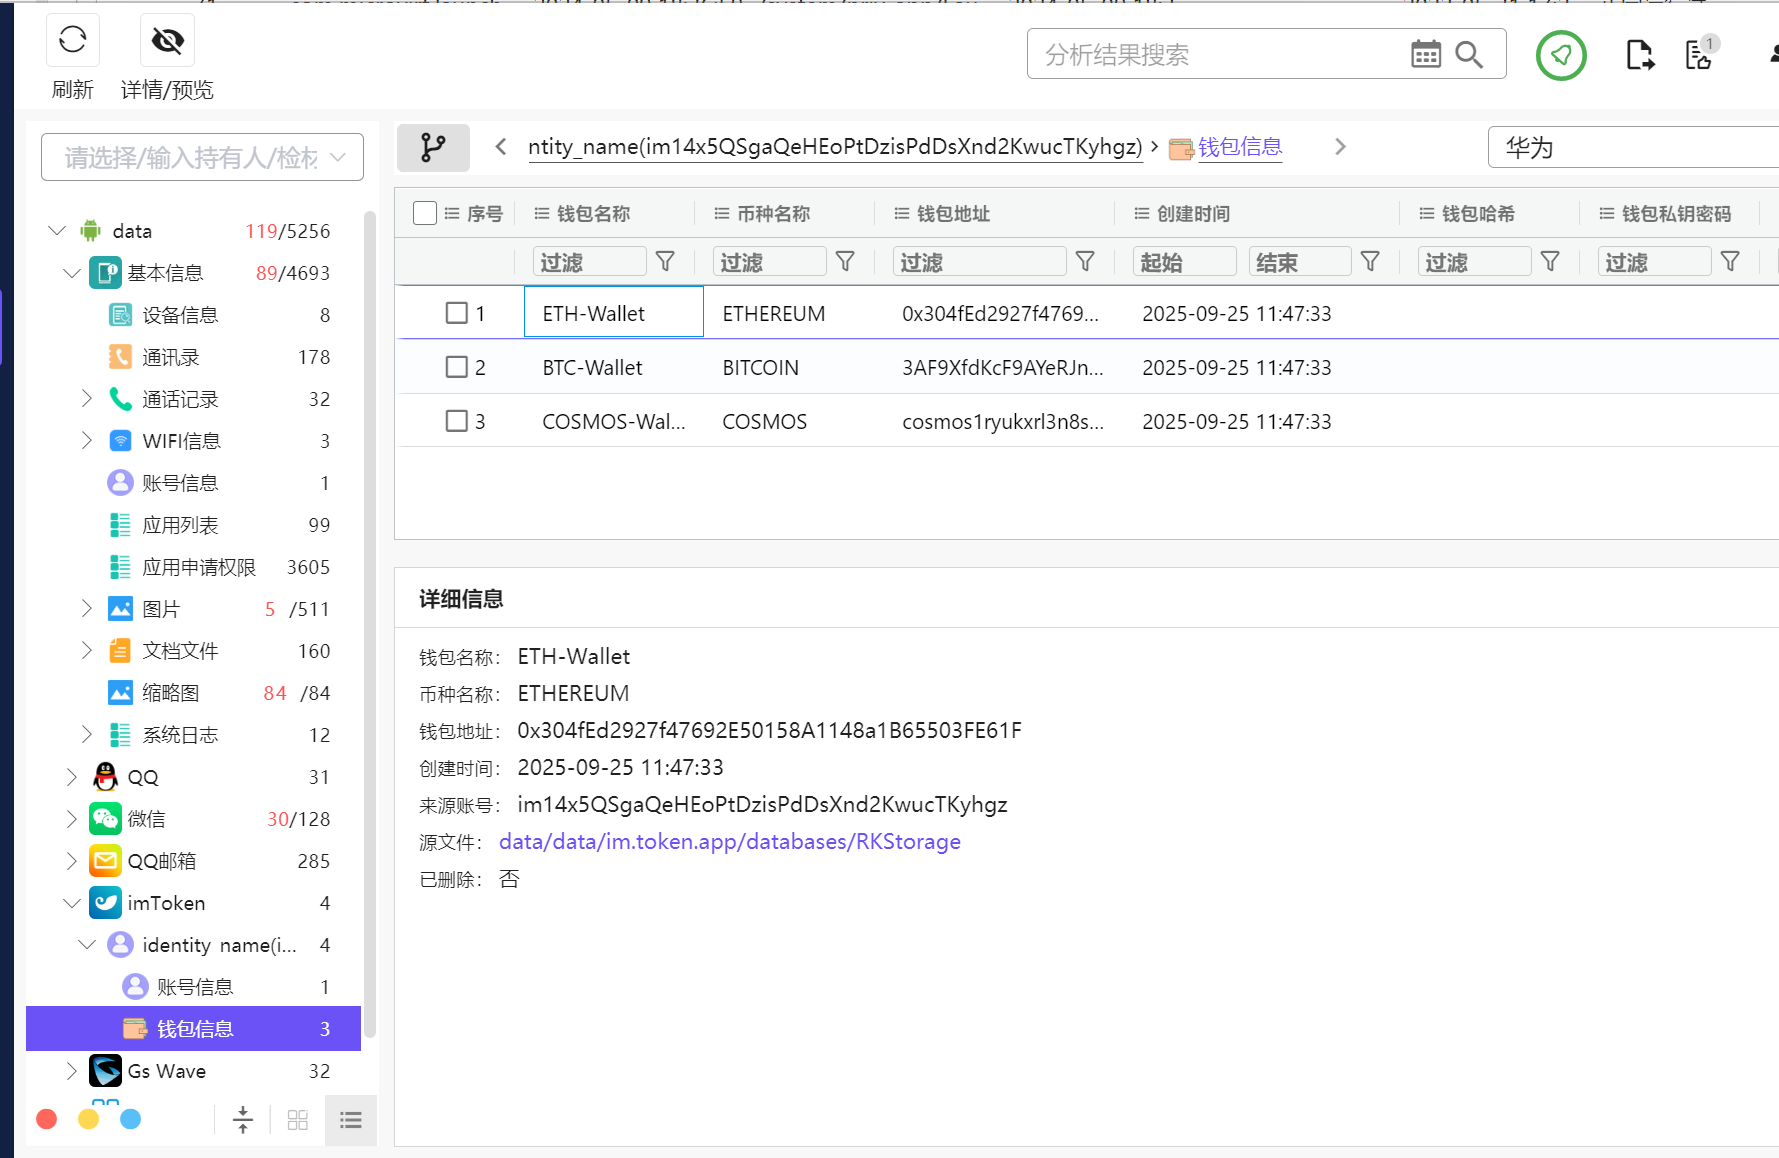Click the filter funnel for creation time
The image size is (1779, 1158).
pyautogui.click(x=1371, y=262)
